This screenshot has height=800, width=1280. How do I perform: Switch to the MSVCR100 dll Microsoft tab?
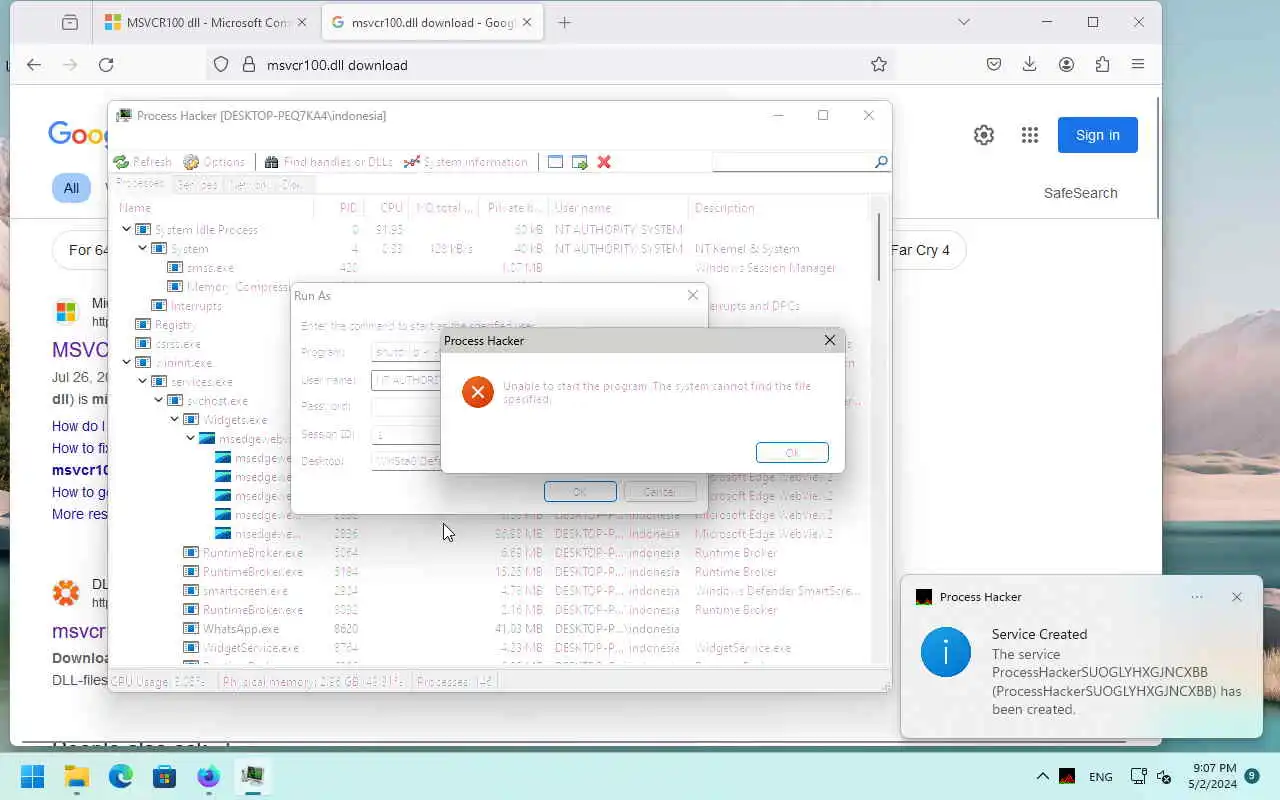pos(207,22)
